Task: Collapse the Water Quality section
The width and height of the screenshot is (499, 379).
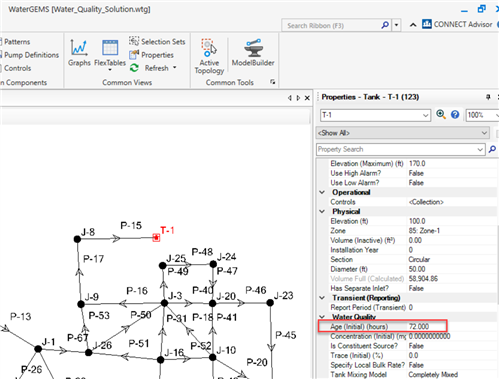Action: (x=322, y=317)
